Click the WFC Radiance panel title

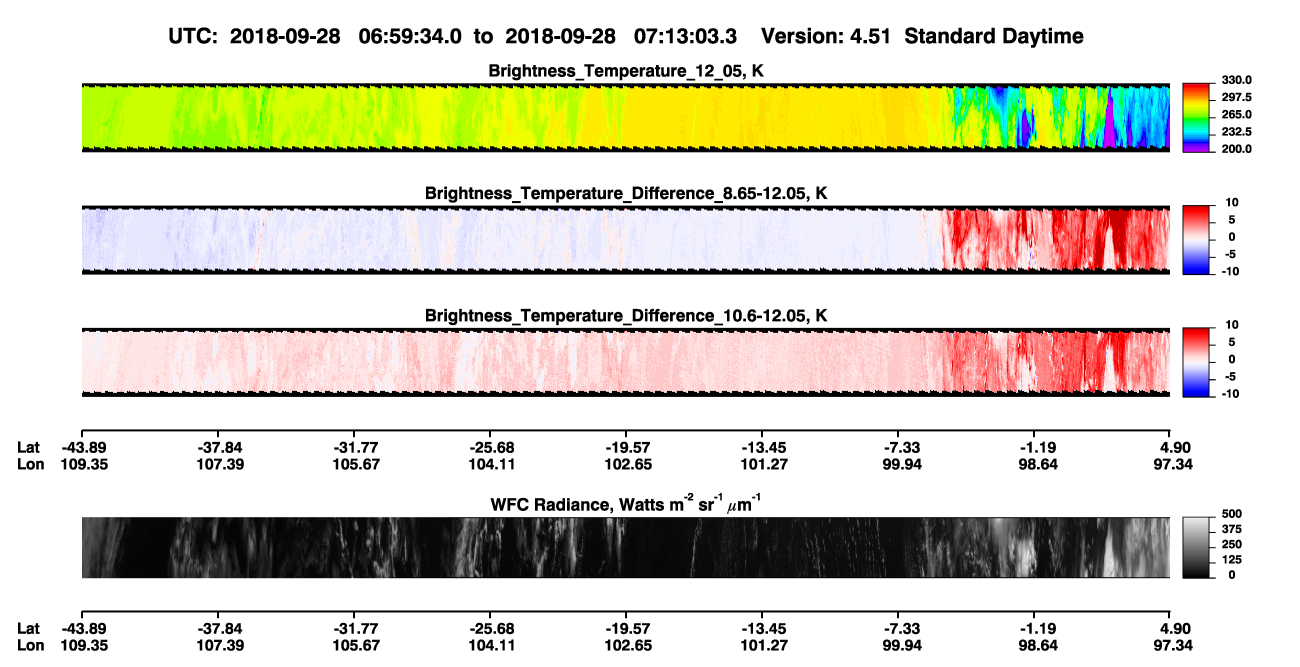626,505
